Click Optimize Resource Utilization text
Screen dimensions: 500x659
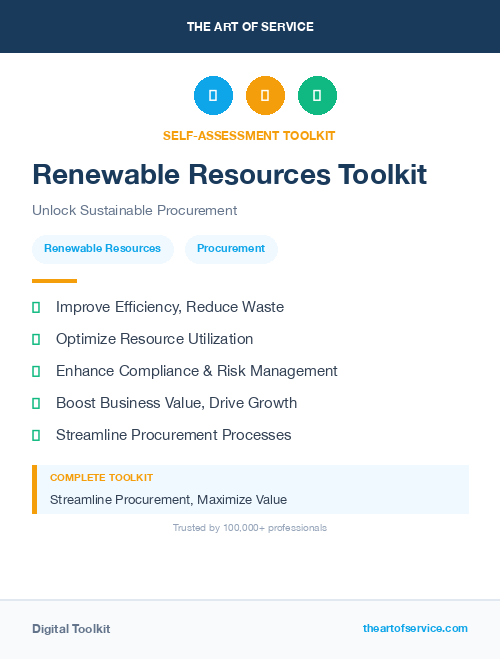click(155, 339)
